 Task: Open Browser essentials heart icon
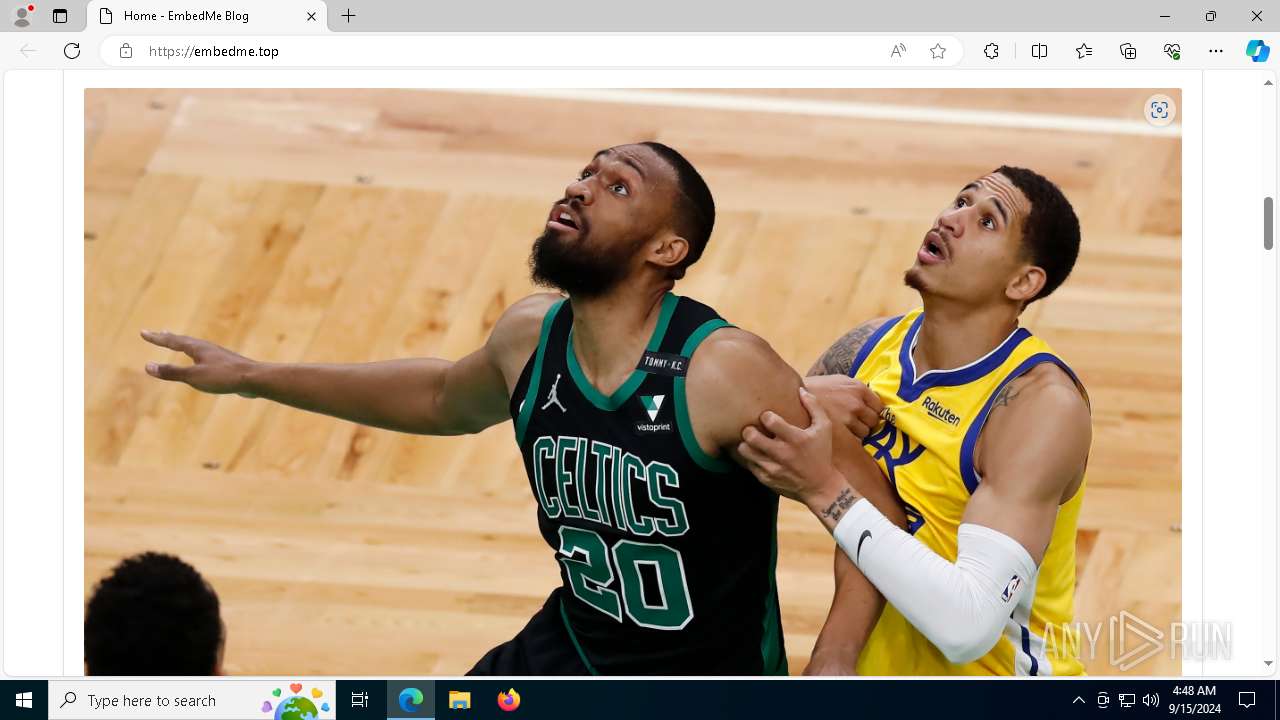pyautogui.click(x=1172, y=51)
